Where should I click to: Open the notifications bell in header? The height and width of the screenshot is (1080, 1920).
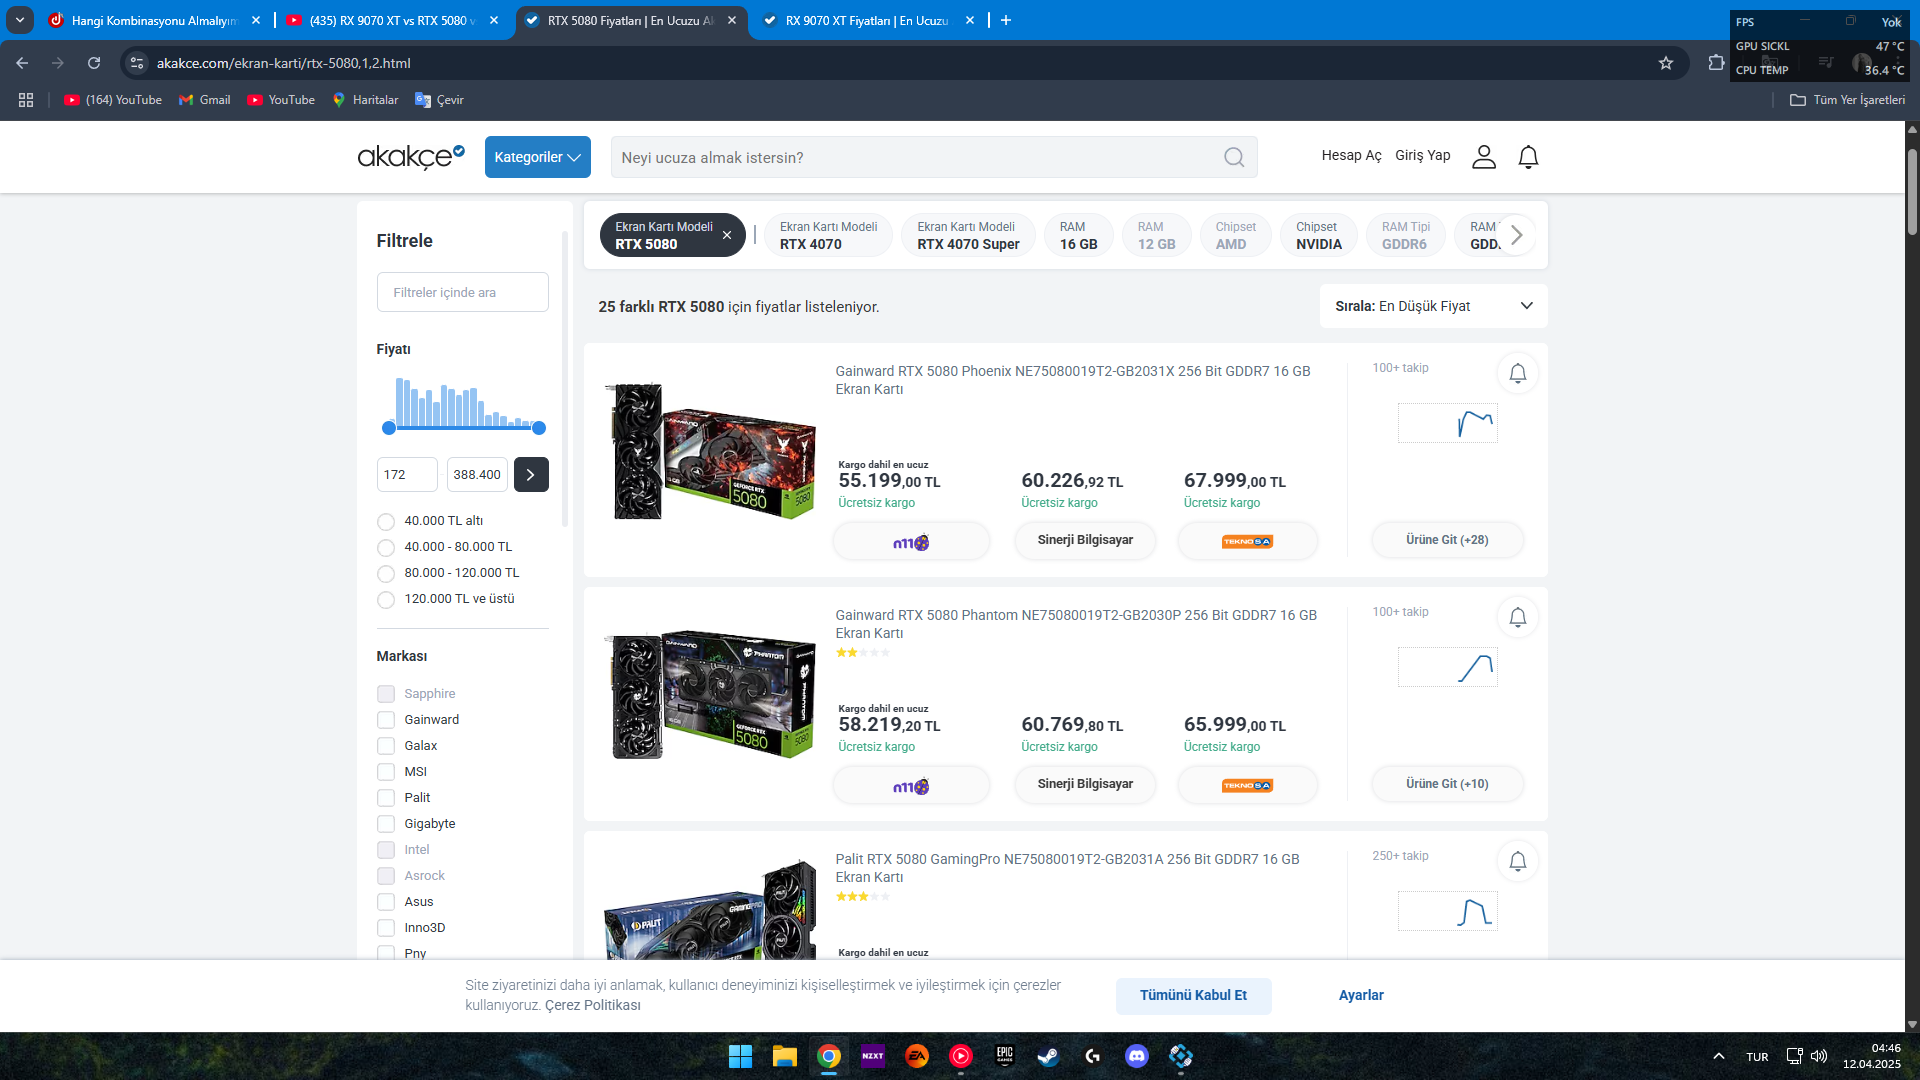coord(1527,157)
